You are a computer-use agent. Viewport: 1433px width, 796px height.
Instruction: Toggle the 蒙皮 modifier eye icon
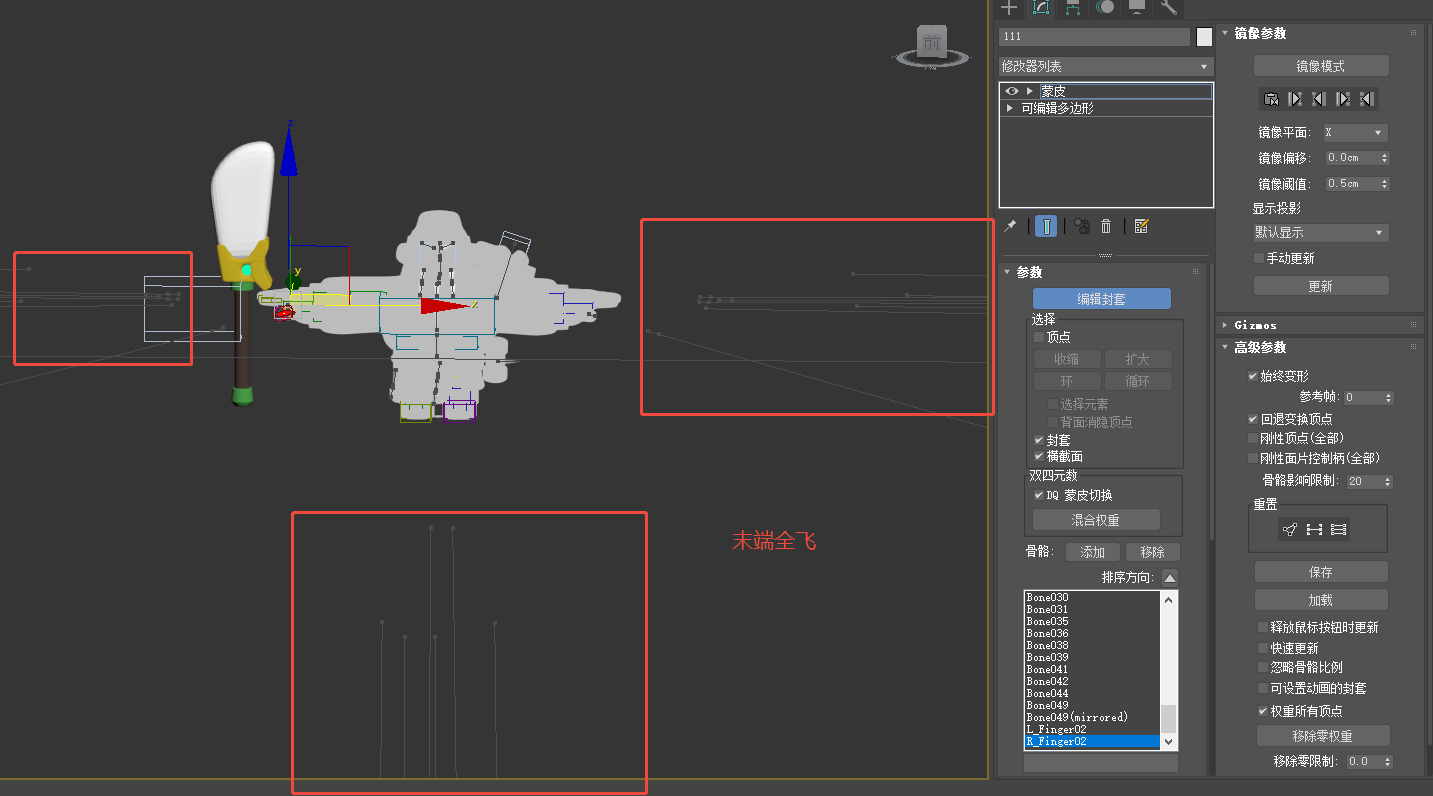[1011, 91]
